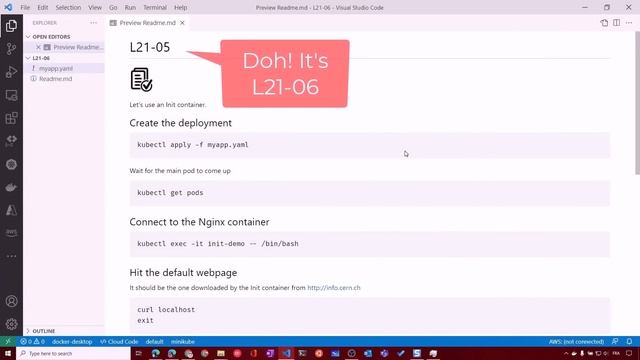This screenshot has height=360, width=640.
Task: Open the File menu
Action: [25, 7]
